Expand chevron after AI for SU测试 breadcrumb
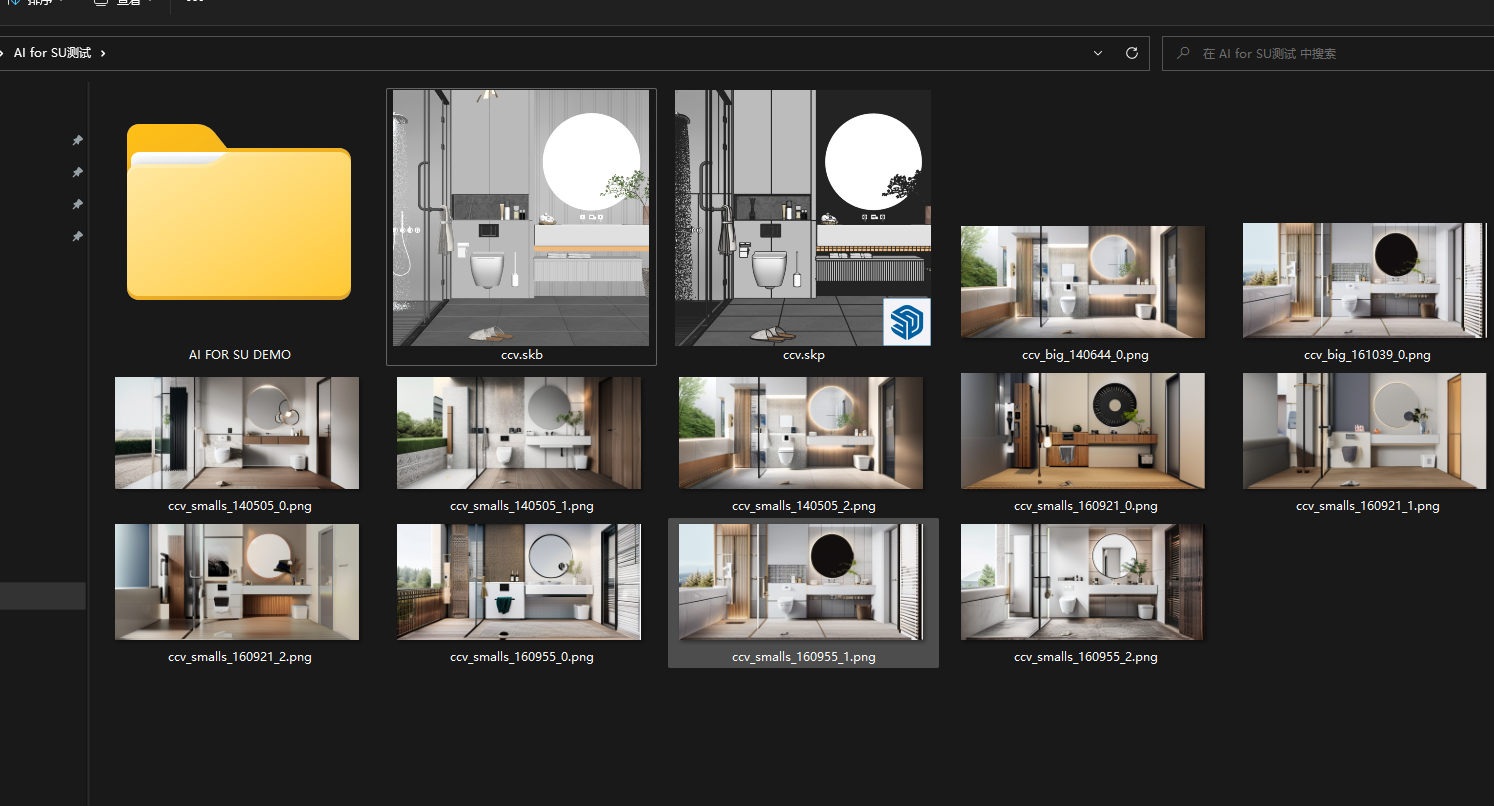Image resolution: width=1494 pixels, height=806 pixels. coord(103,53)
